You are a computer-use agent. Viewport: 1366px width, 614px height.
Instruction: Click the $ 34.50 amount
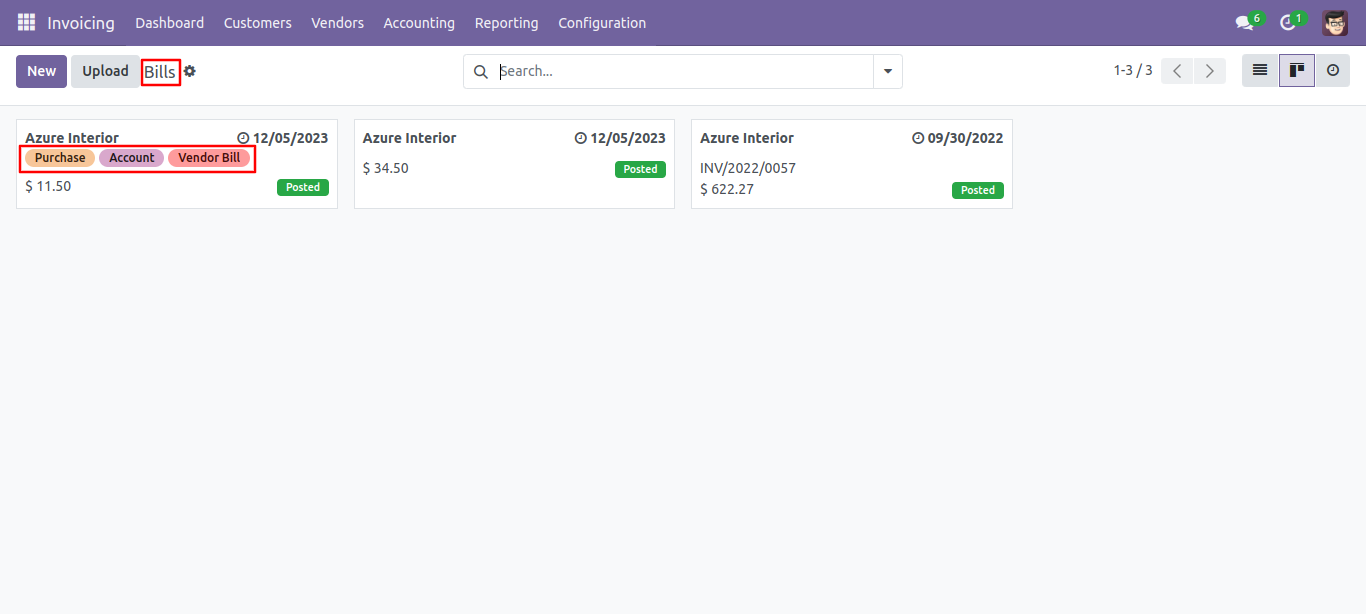[x=386, y=168]
